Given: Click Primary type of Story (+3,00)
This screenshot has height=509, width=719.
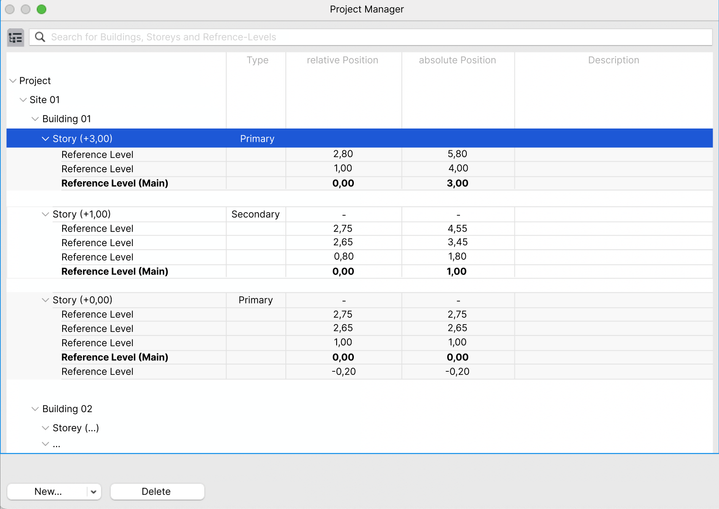Looking at the screenshot, I should click(257, 138).
